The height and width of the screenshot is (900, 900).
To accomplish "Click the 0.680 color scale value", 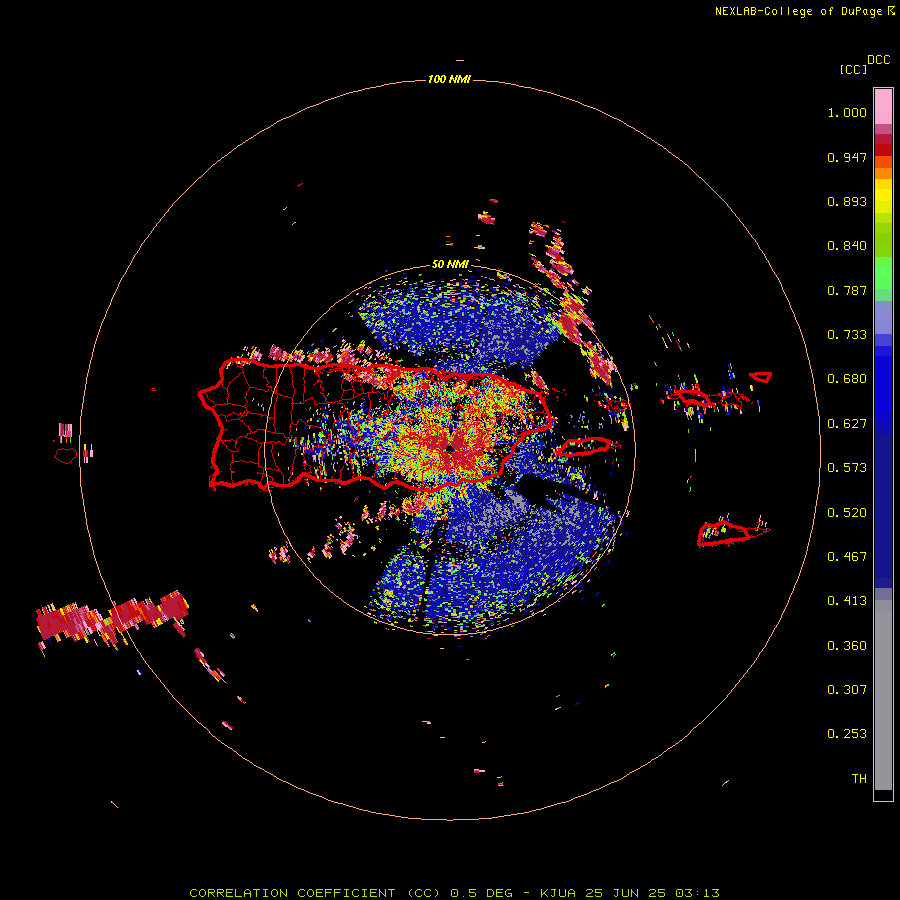I will [x=847, y=379].
